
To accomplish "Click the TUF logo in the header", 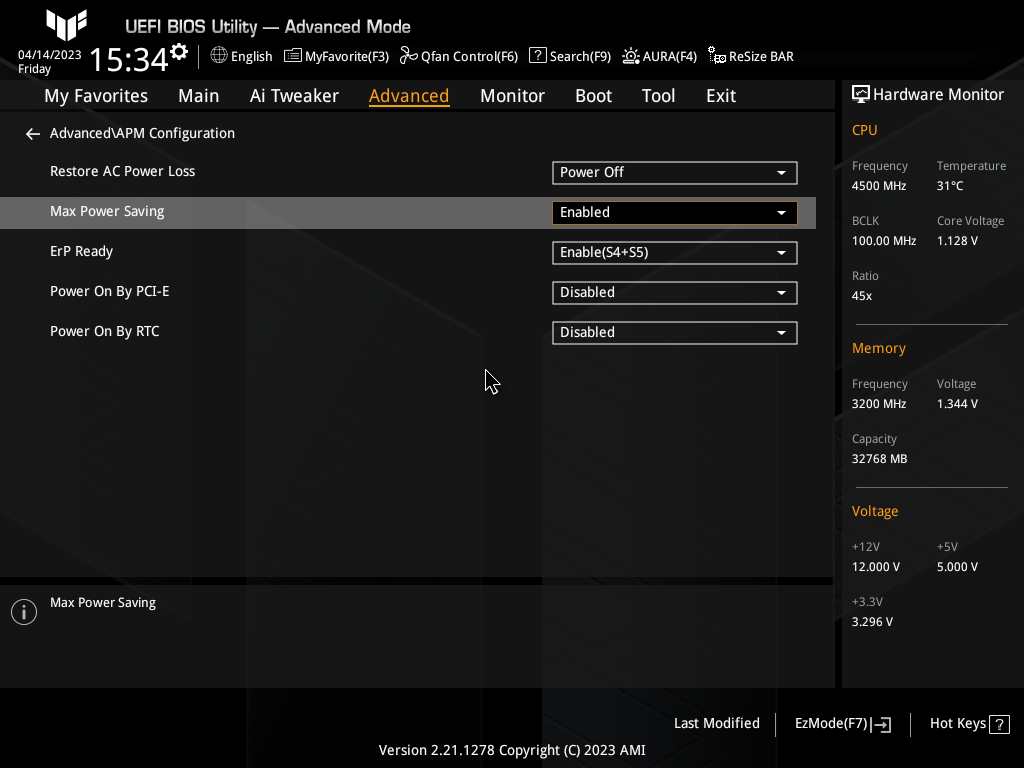I will click(66, 25).
